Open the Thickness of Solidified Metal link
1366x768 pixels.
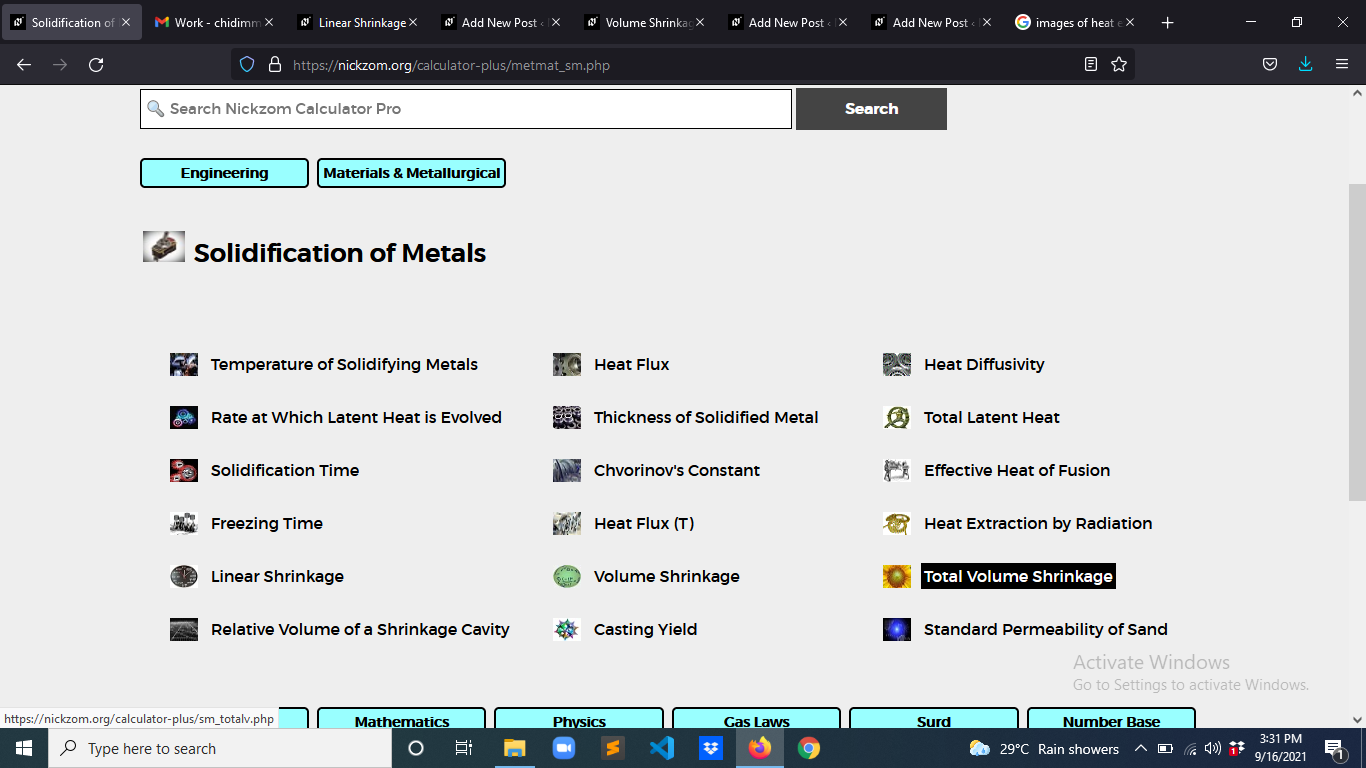(x=706, y=417)
